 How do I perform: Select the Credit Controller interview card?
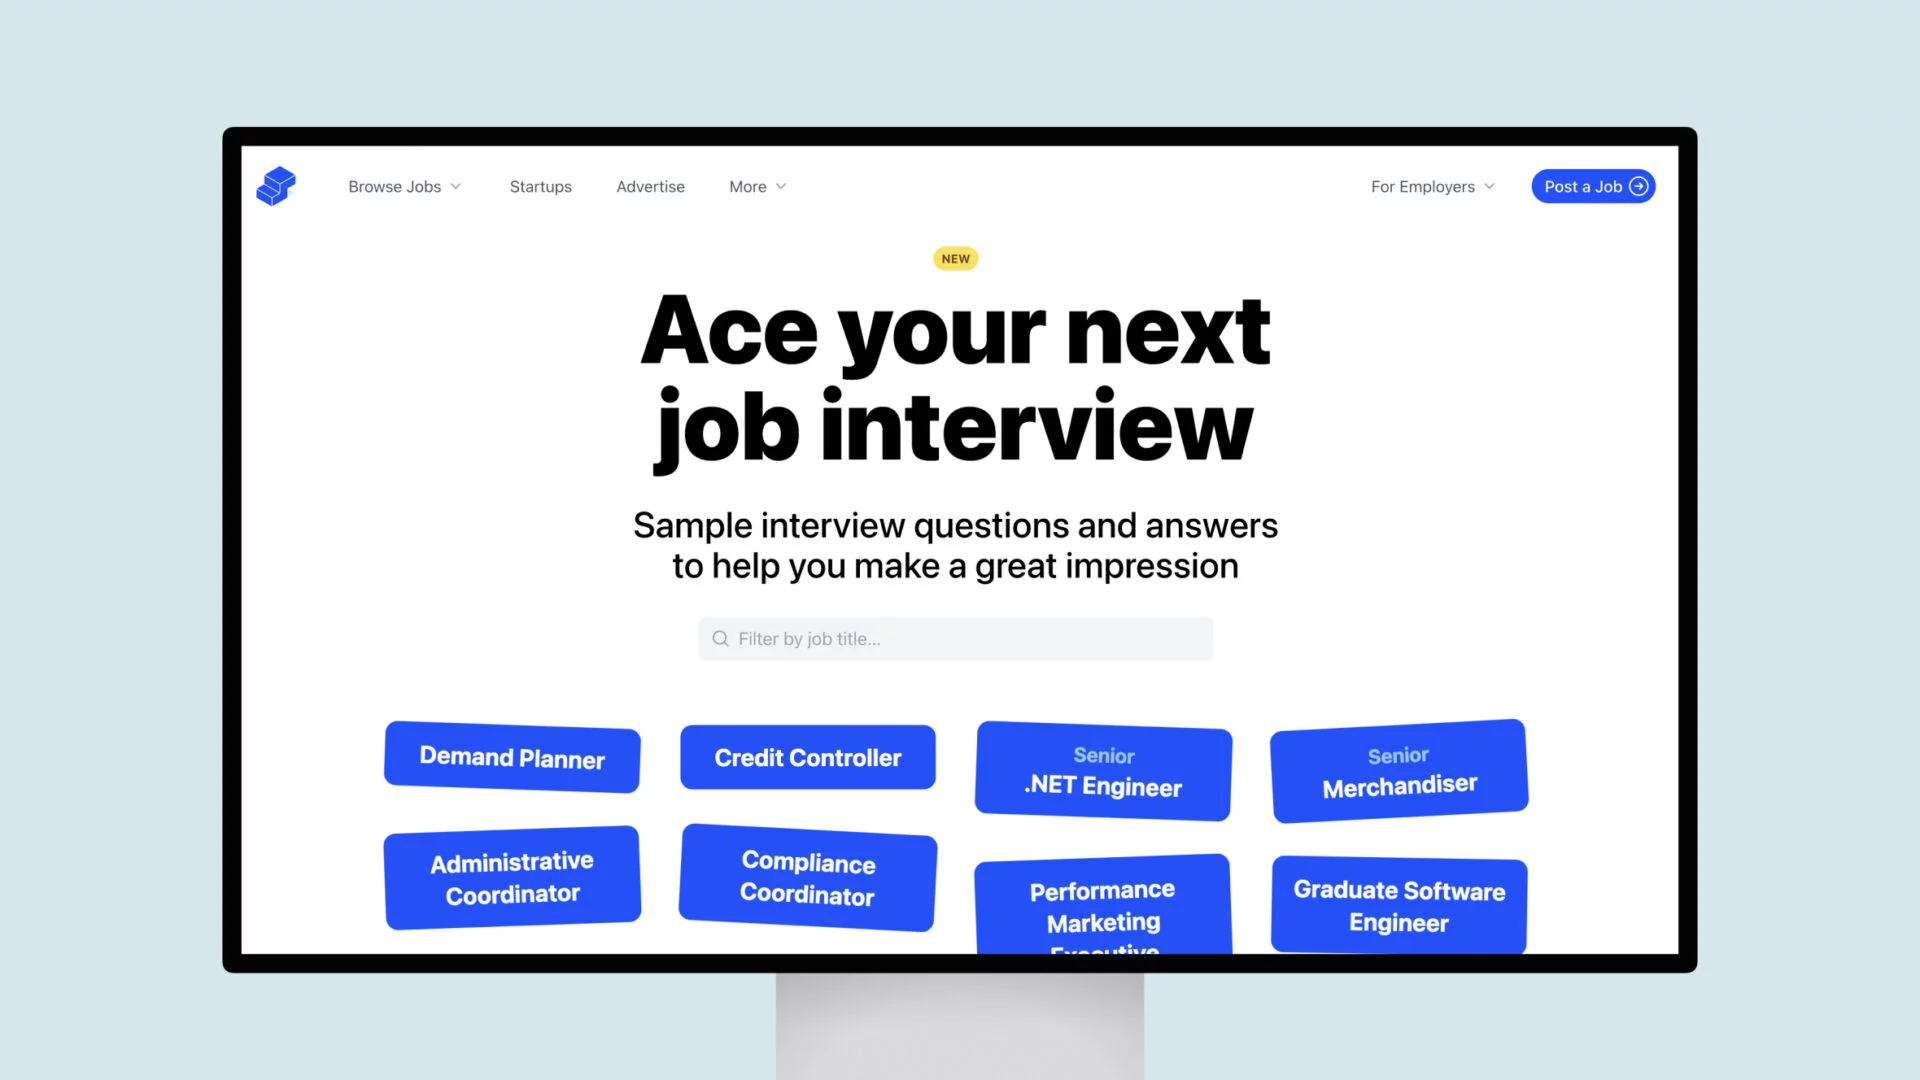pyautogui.click(x=808, y=756)
